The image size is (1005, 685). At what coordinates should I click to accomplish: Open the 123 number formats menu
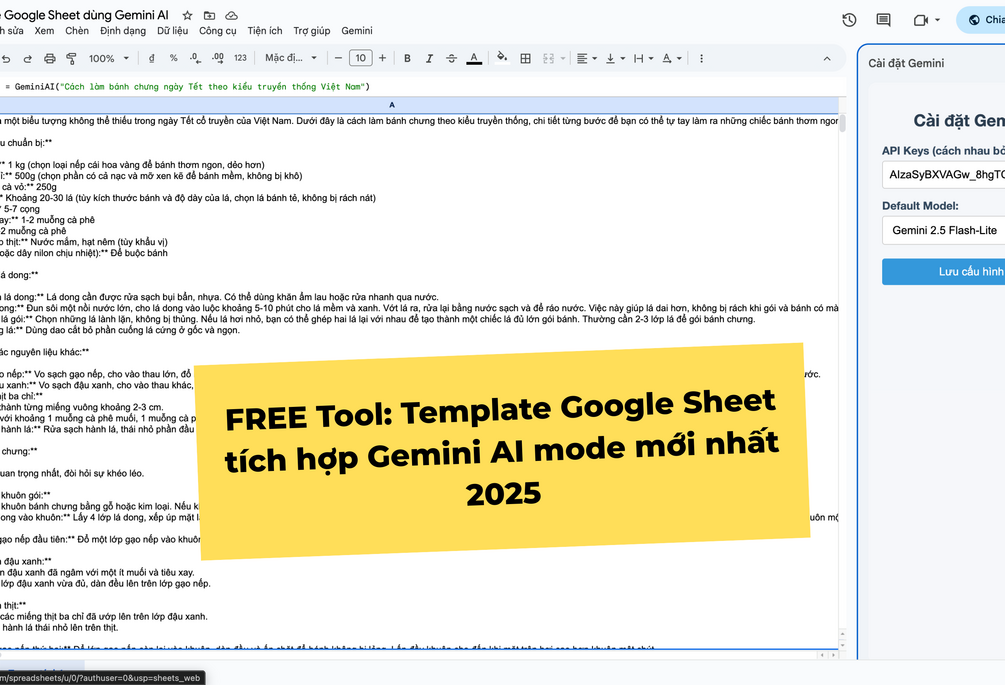click(240, 58)
